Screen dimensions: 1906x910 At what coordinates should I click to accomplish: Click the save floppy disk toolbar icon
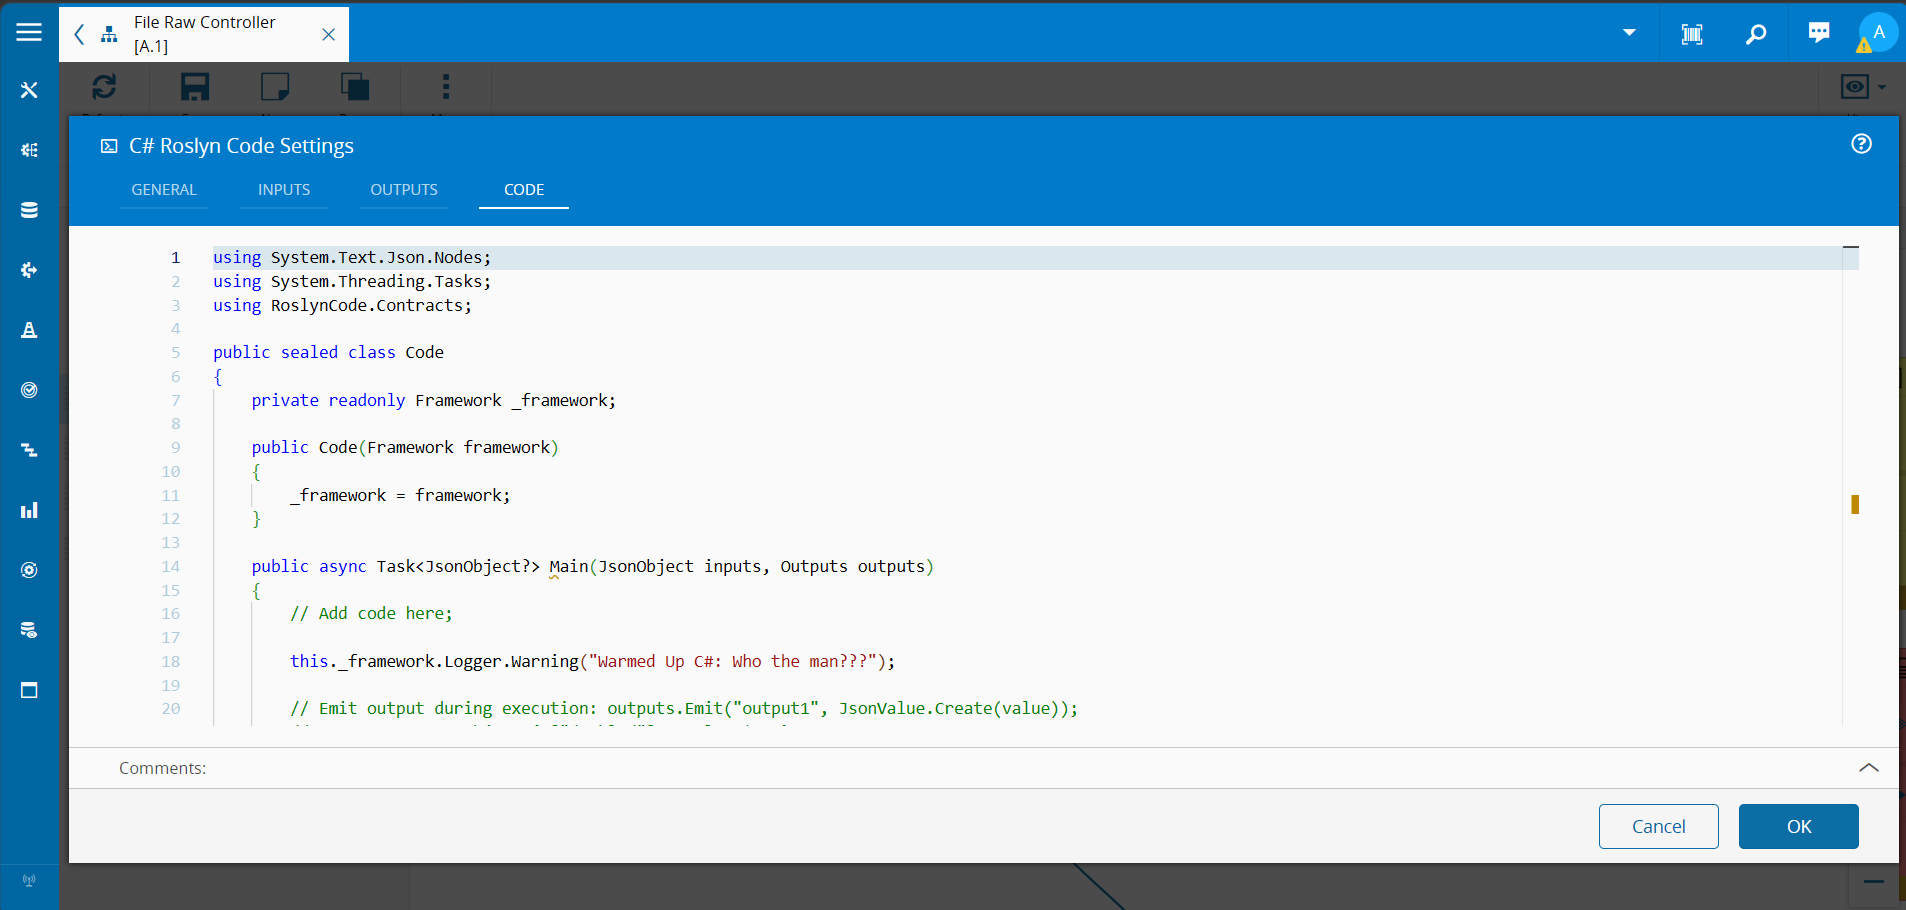(195, 87)
